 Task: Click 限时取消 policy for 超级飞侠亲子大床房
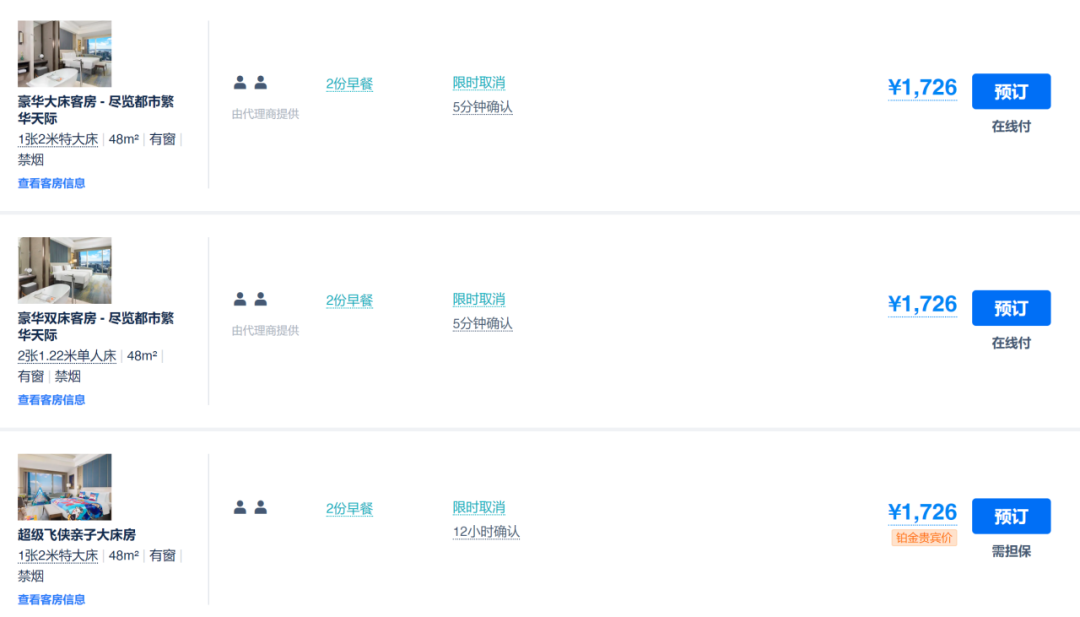479,508
